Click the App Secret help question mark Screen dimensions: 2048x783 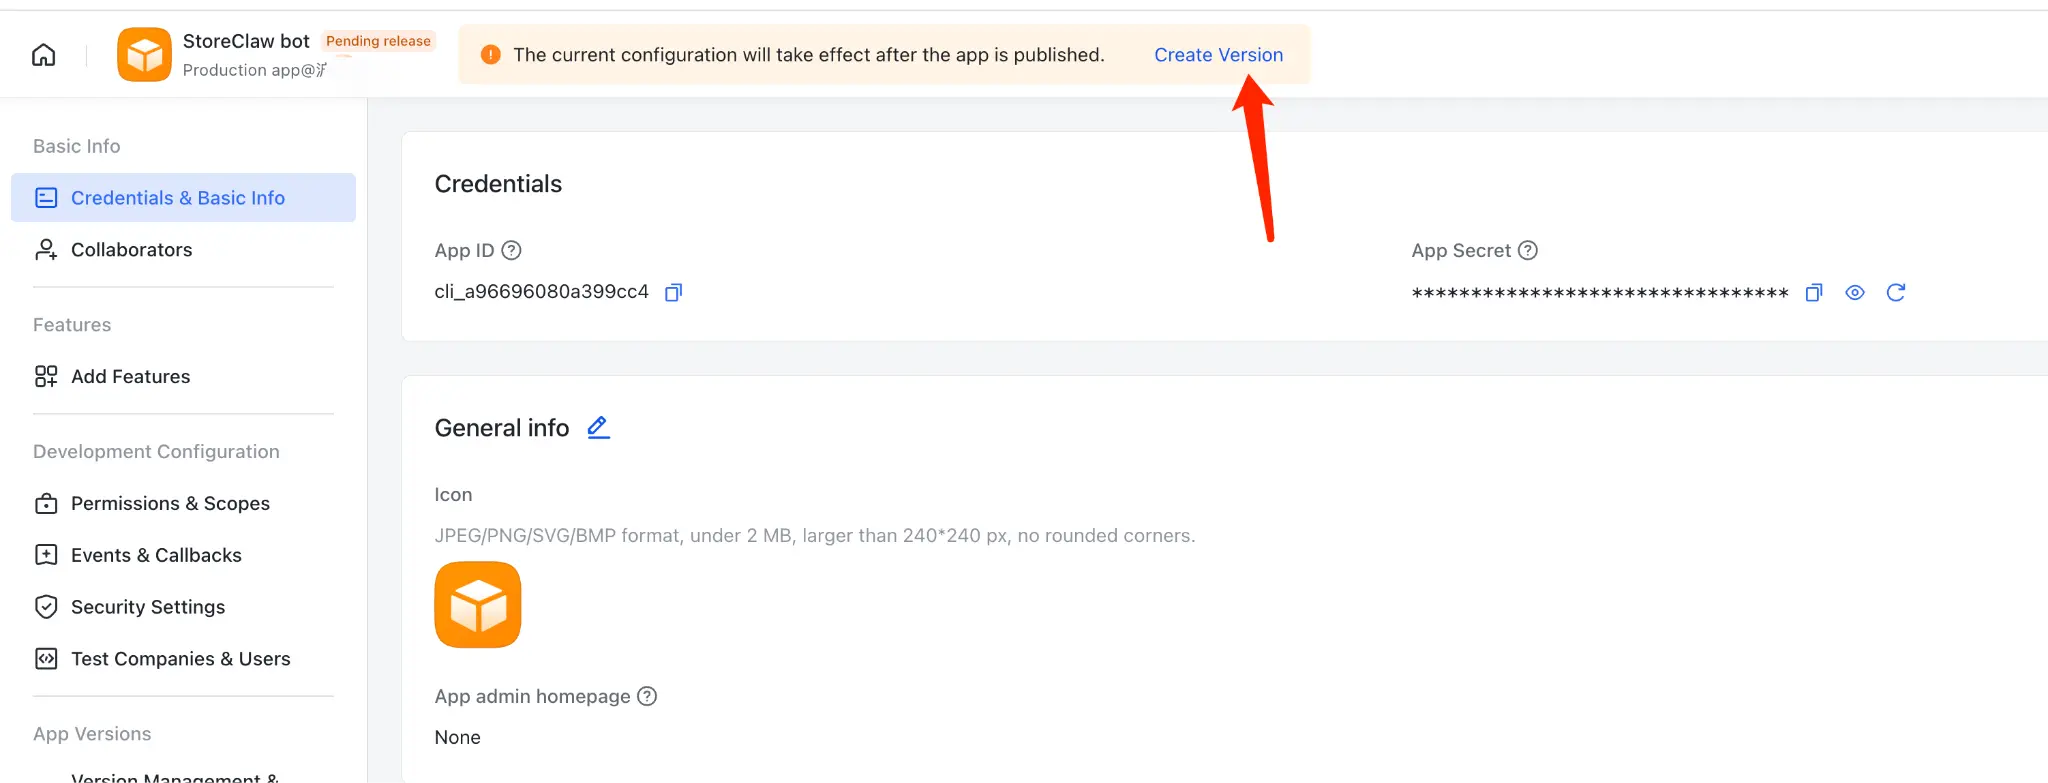[1528, 250]
